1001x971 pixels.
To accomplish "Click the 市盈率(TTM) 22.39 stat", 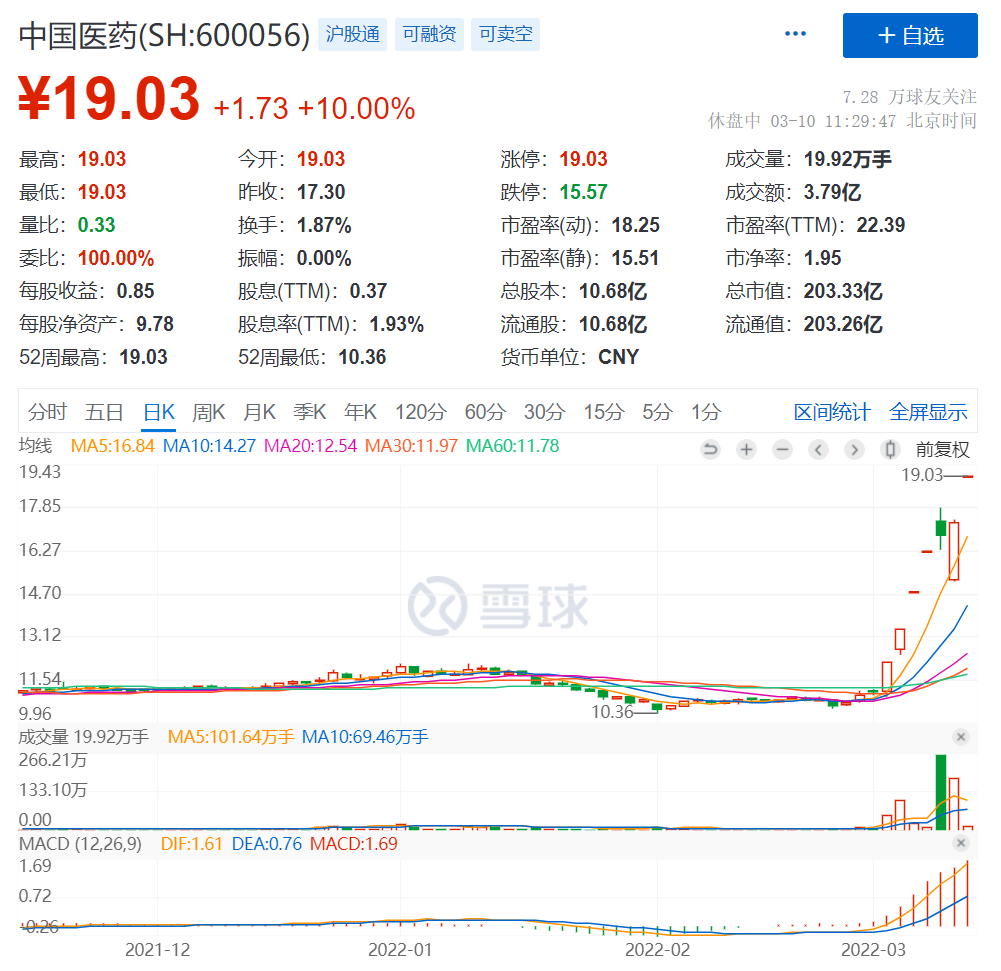I will (815, 225).
